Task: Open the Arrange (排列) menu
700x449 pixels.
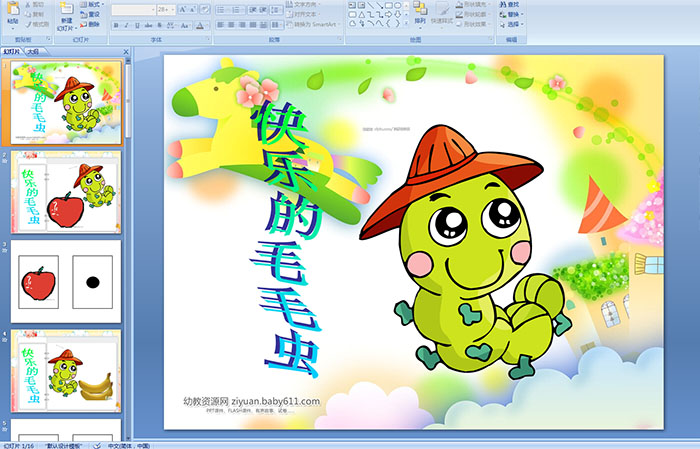Action: pyautogui.click(x=420, y=15)
